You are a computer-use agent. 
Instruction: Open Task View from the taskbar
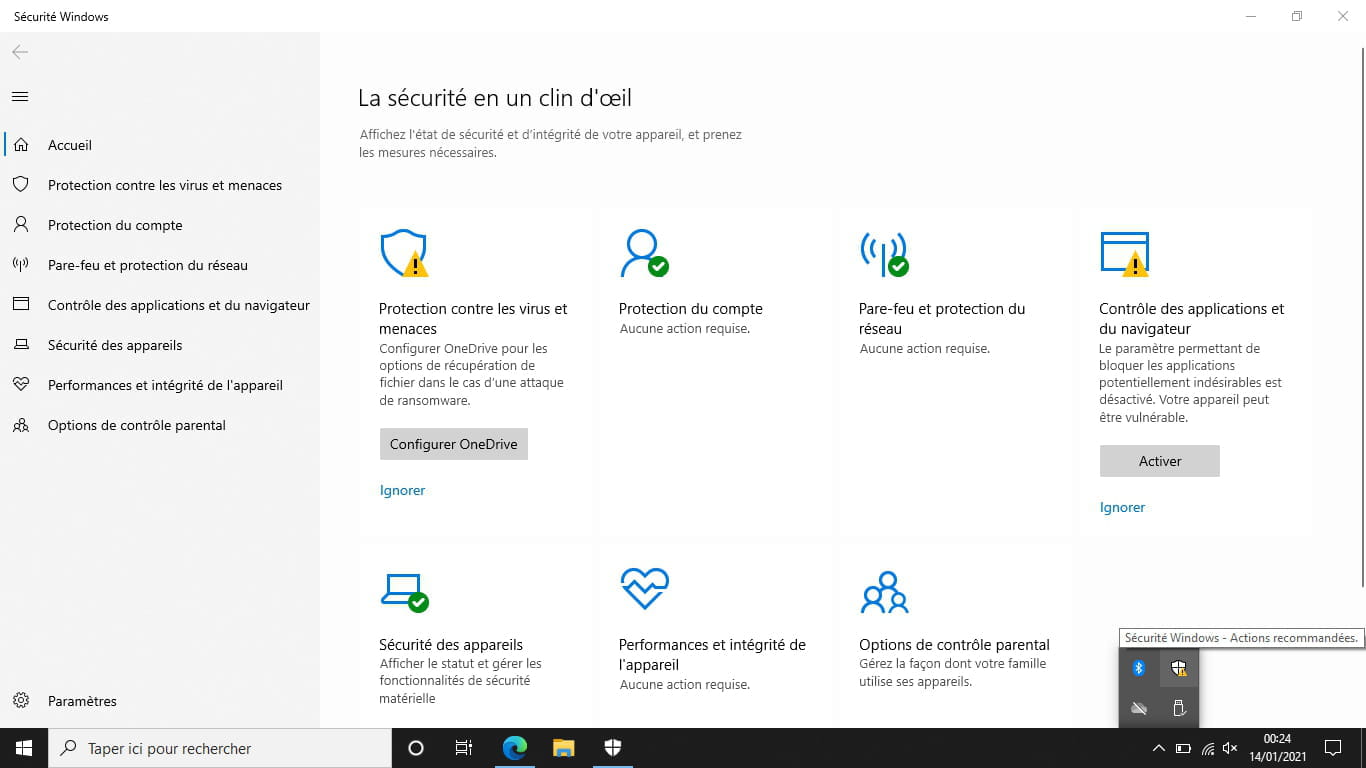click(464, 748)
